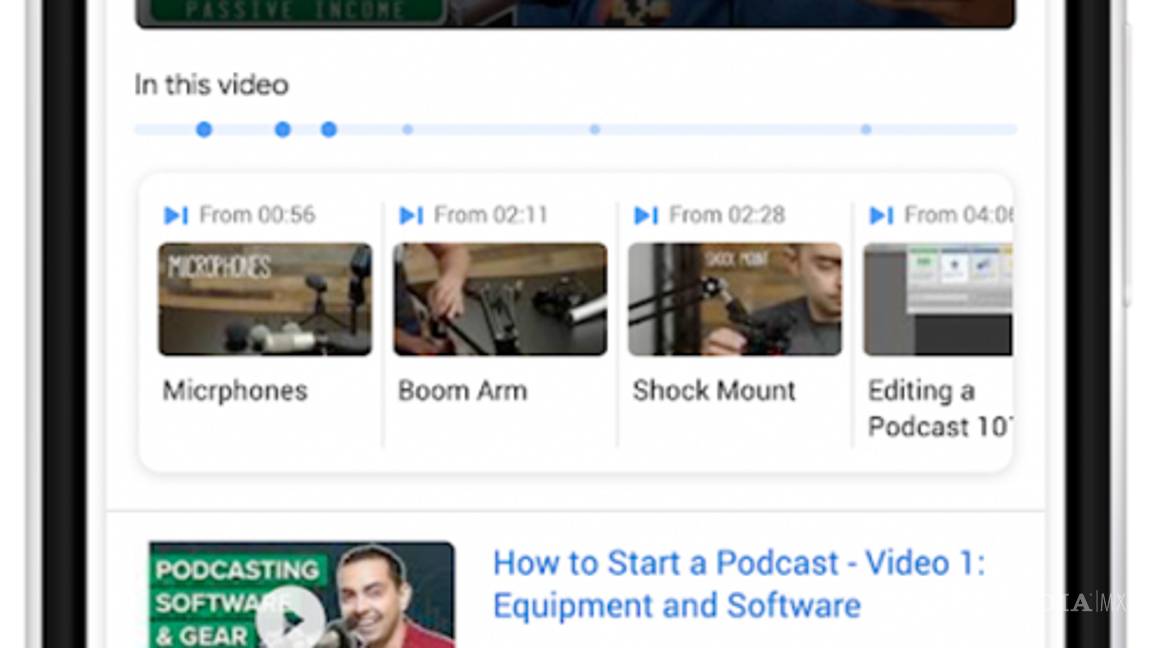Jump to the "From 00:56" timestamp
The image size is (1152, 648).
257,215
